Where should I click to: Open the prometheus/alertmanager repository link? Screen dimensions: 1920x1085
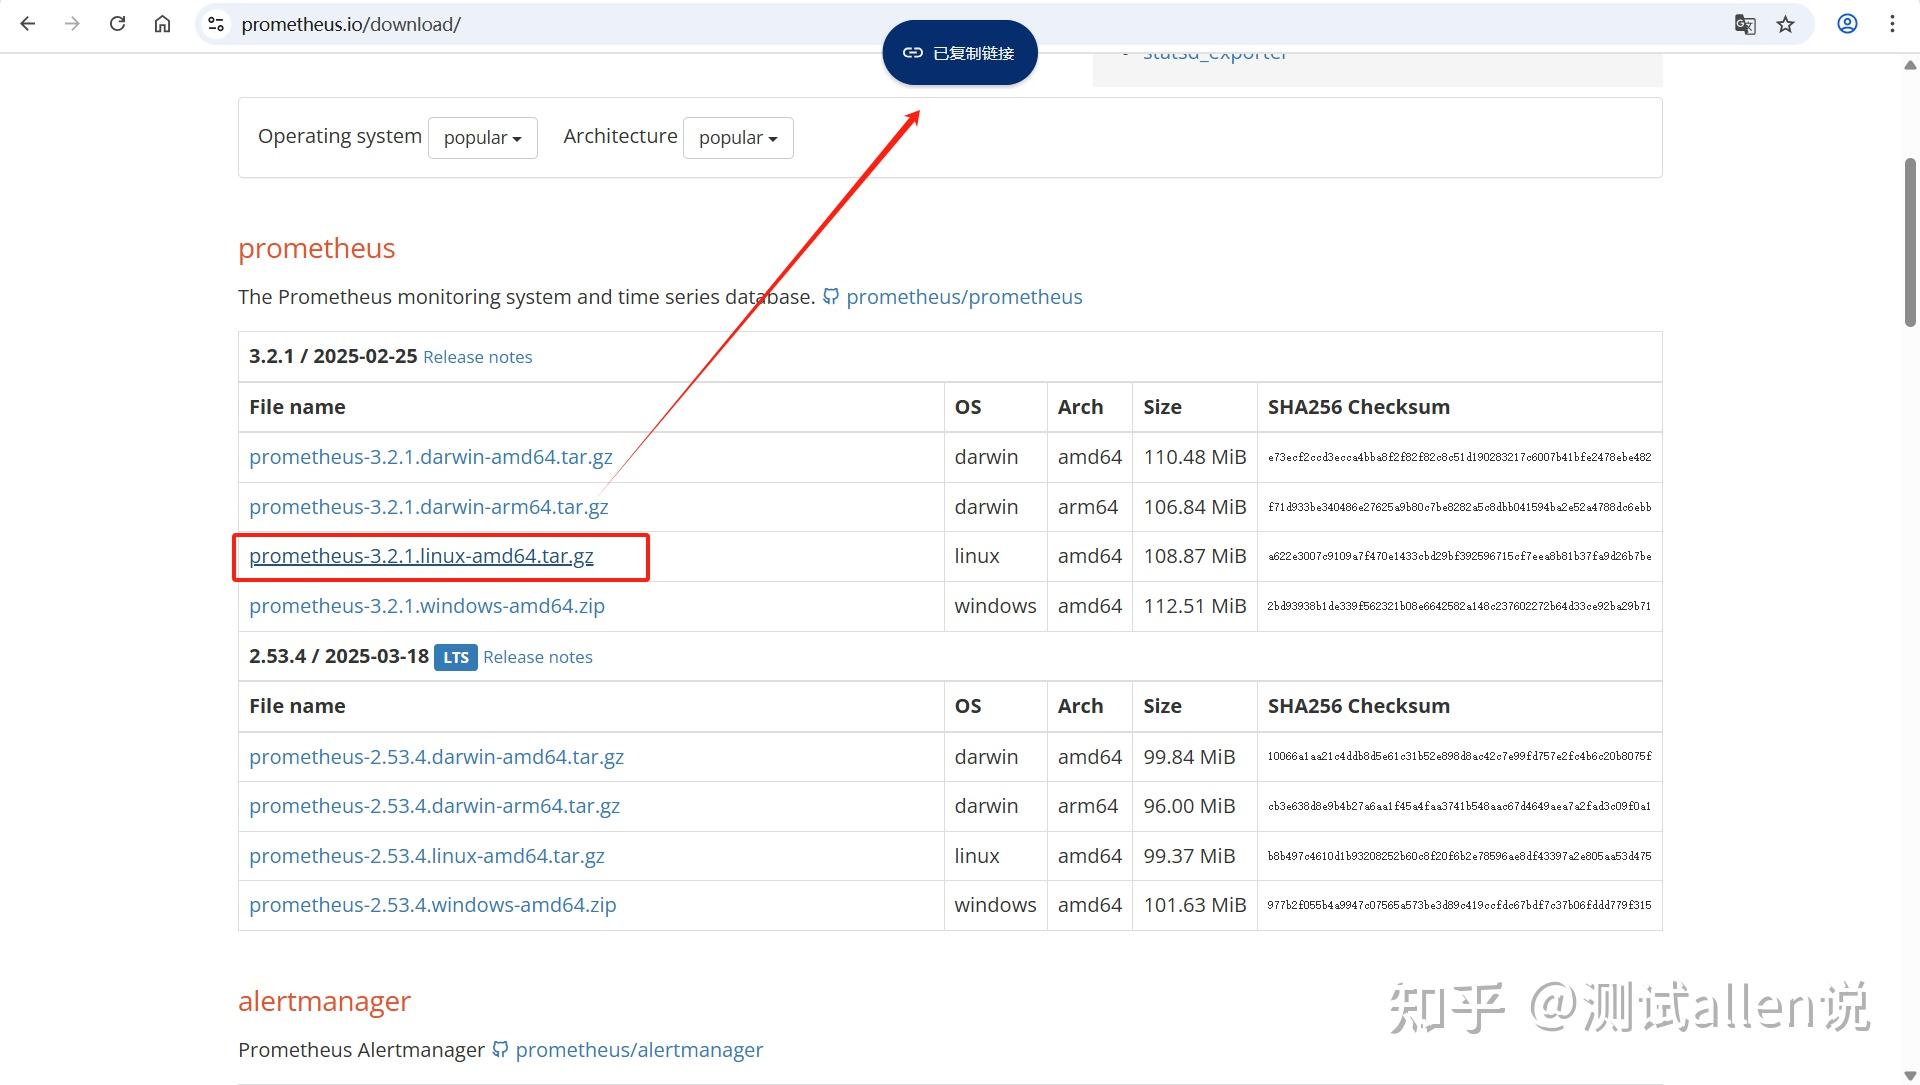[639, 1049]
